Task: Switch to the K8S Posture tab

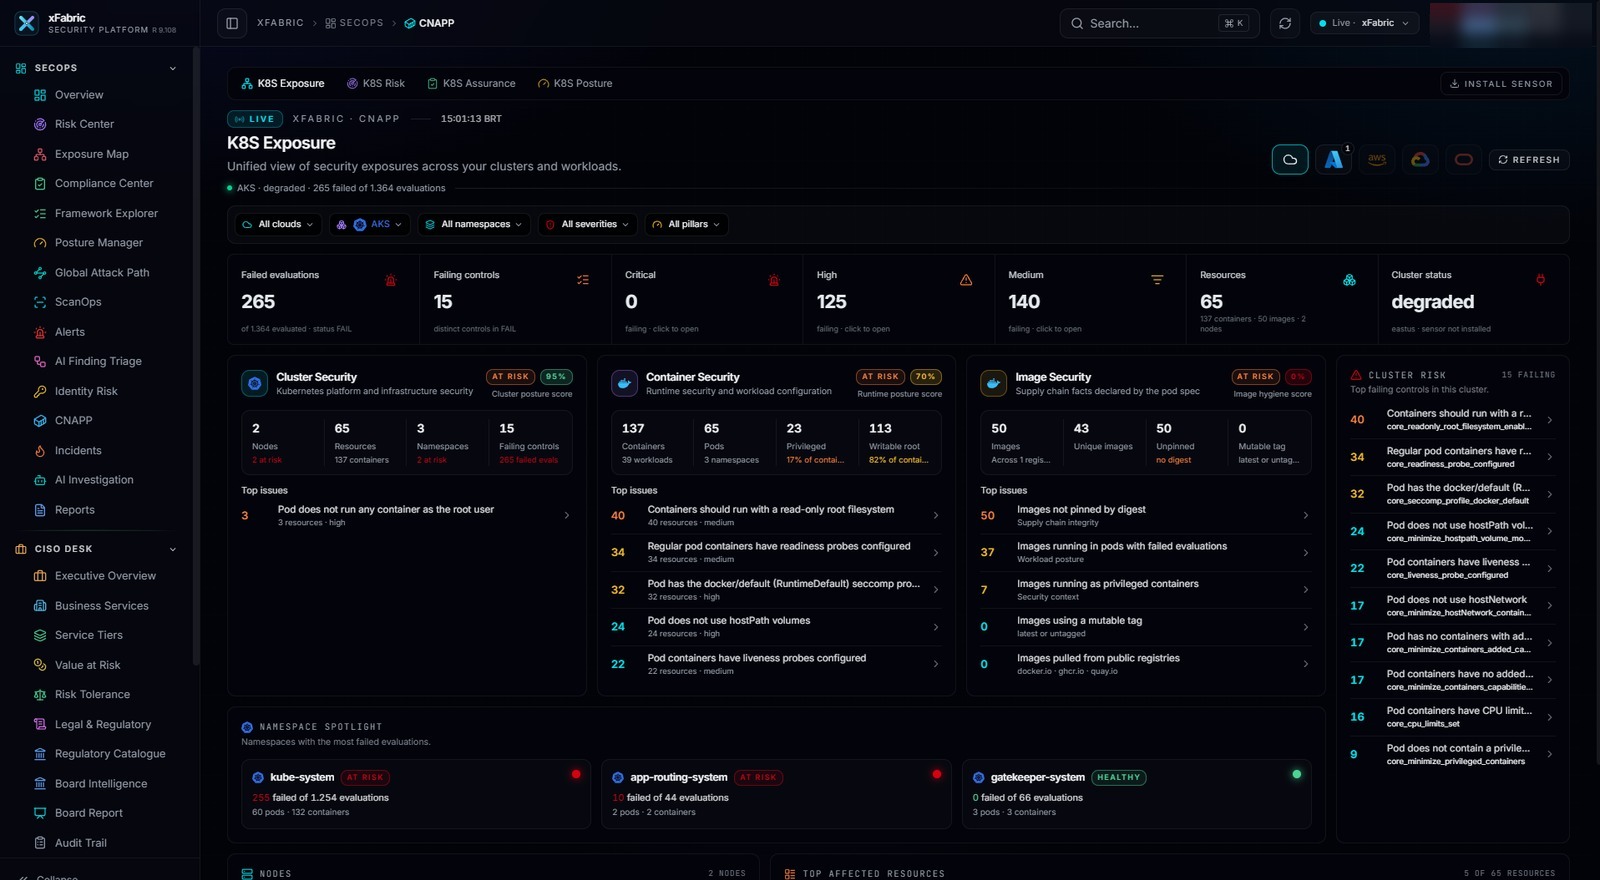Action: point(575,83)
